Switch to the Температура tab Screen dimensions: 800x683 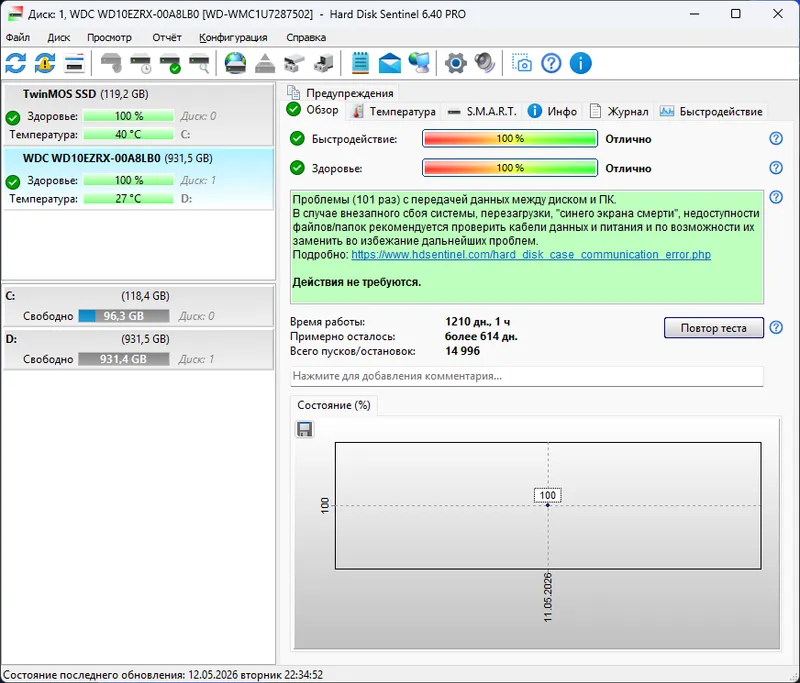(x=394, y=111)
